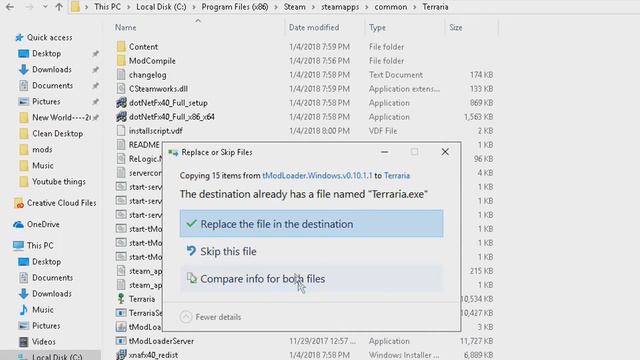640x360 pixels.
Task: Select Quick access star icon
Action: (19, 38)
